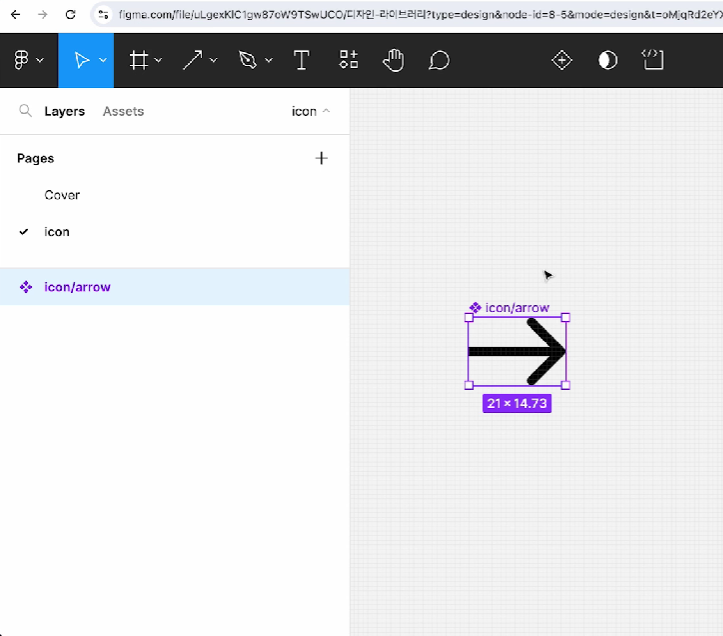Add a new page with plus

tap(321, 158)
